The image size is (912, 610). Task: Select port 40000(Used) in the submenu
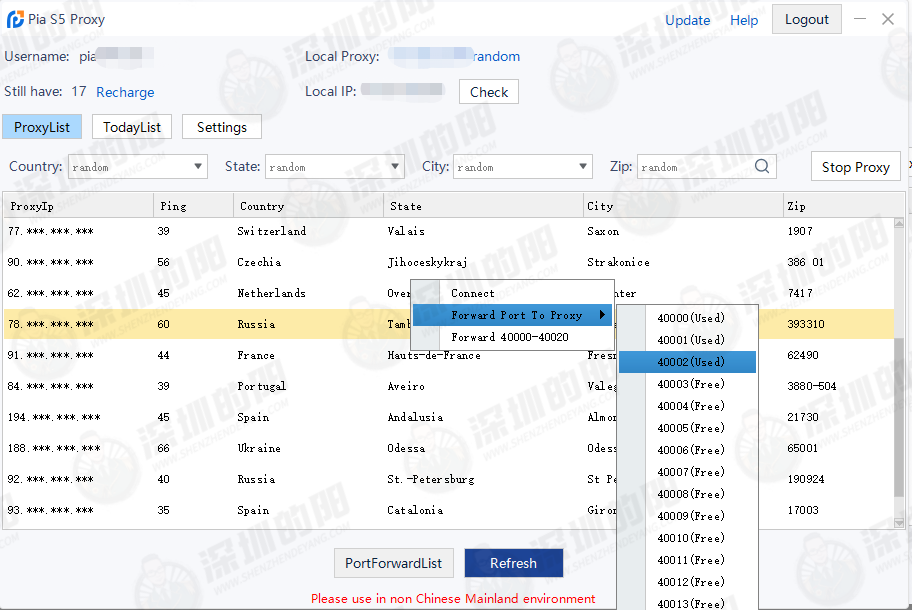tap(687, 318)
